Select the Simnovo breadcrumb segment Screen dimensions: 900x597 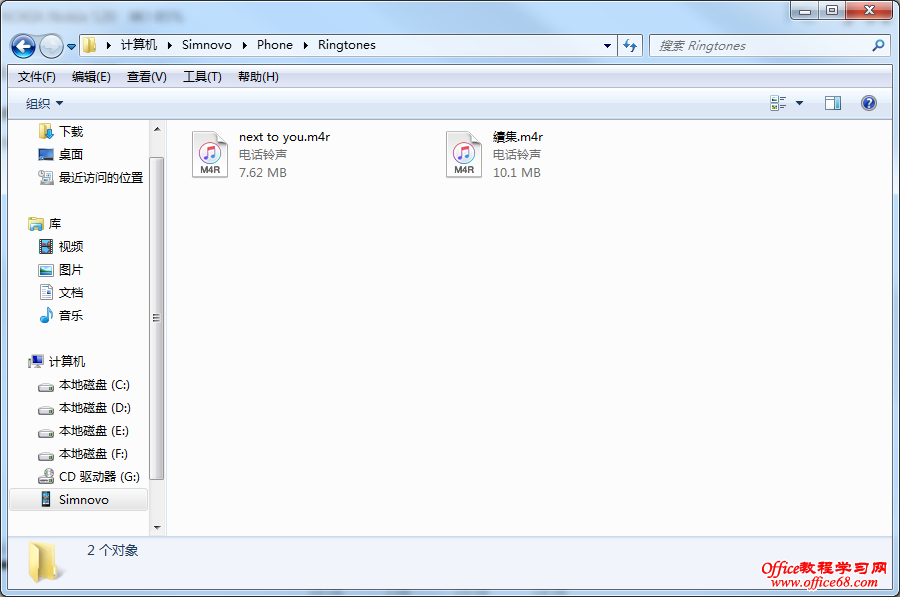(207, 45)
